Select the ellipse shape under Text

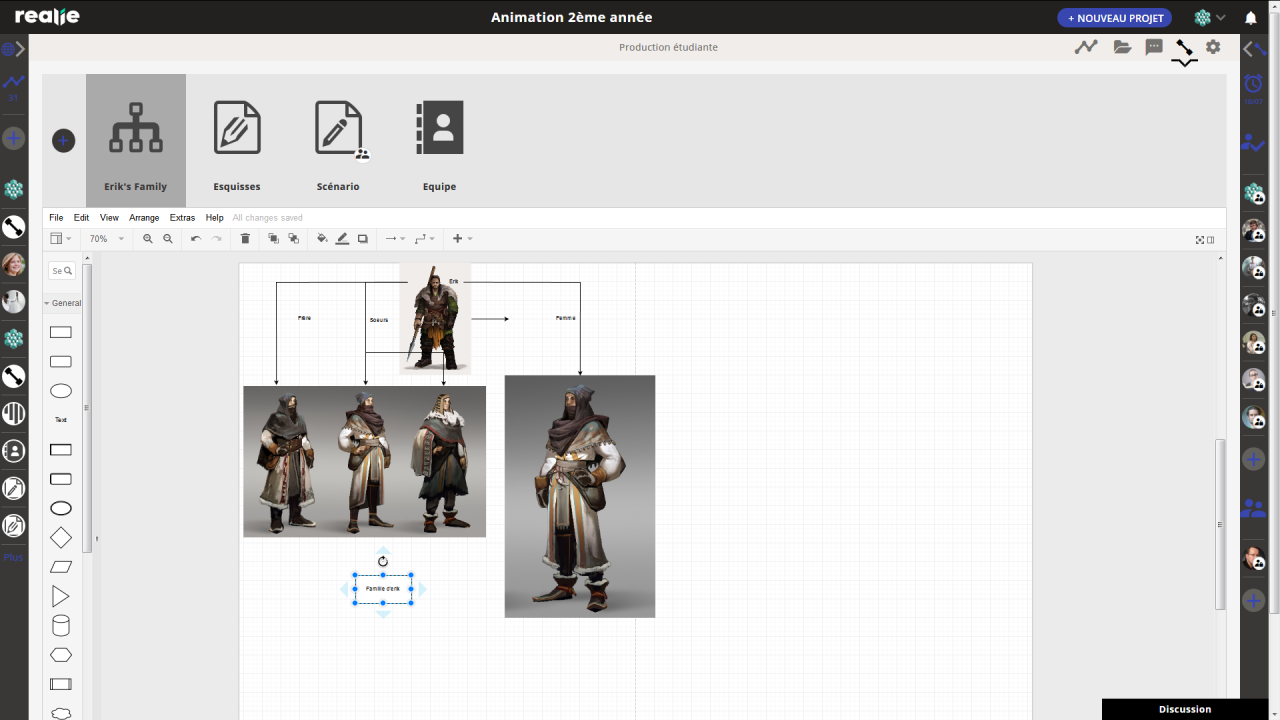pyautogui.click(x=61, y=508)
